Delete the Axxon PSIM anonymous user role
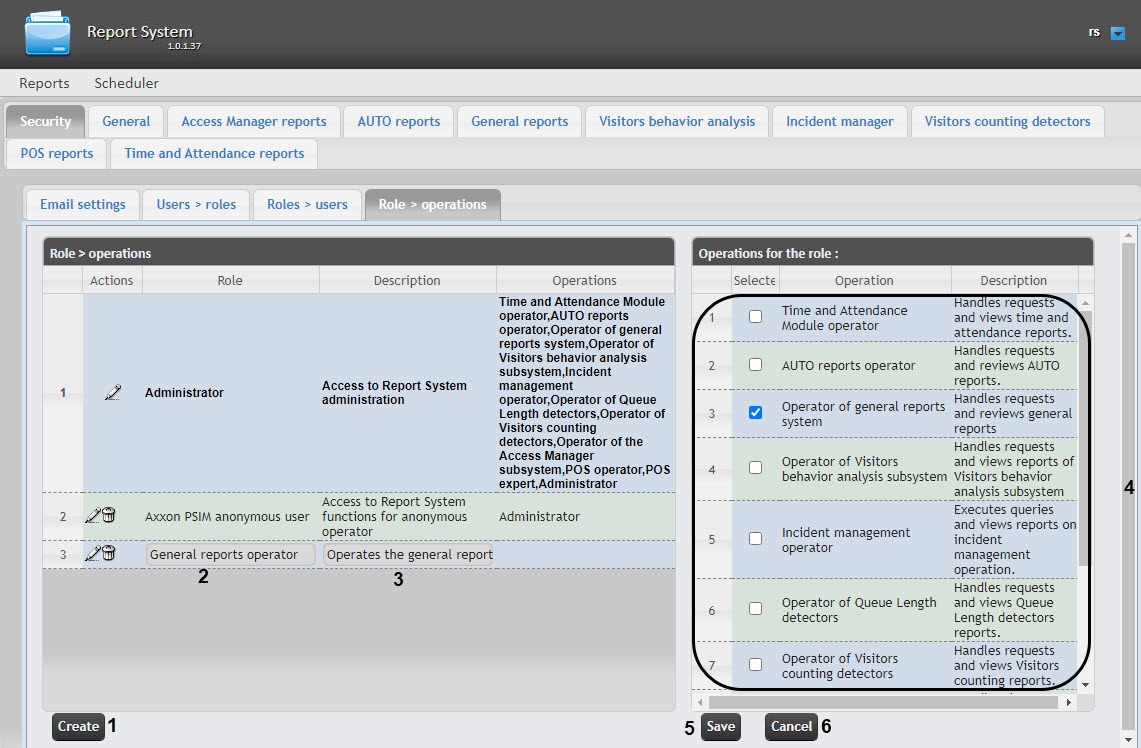 [x=109, y=516]
